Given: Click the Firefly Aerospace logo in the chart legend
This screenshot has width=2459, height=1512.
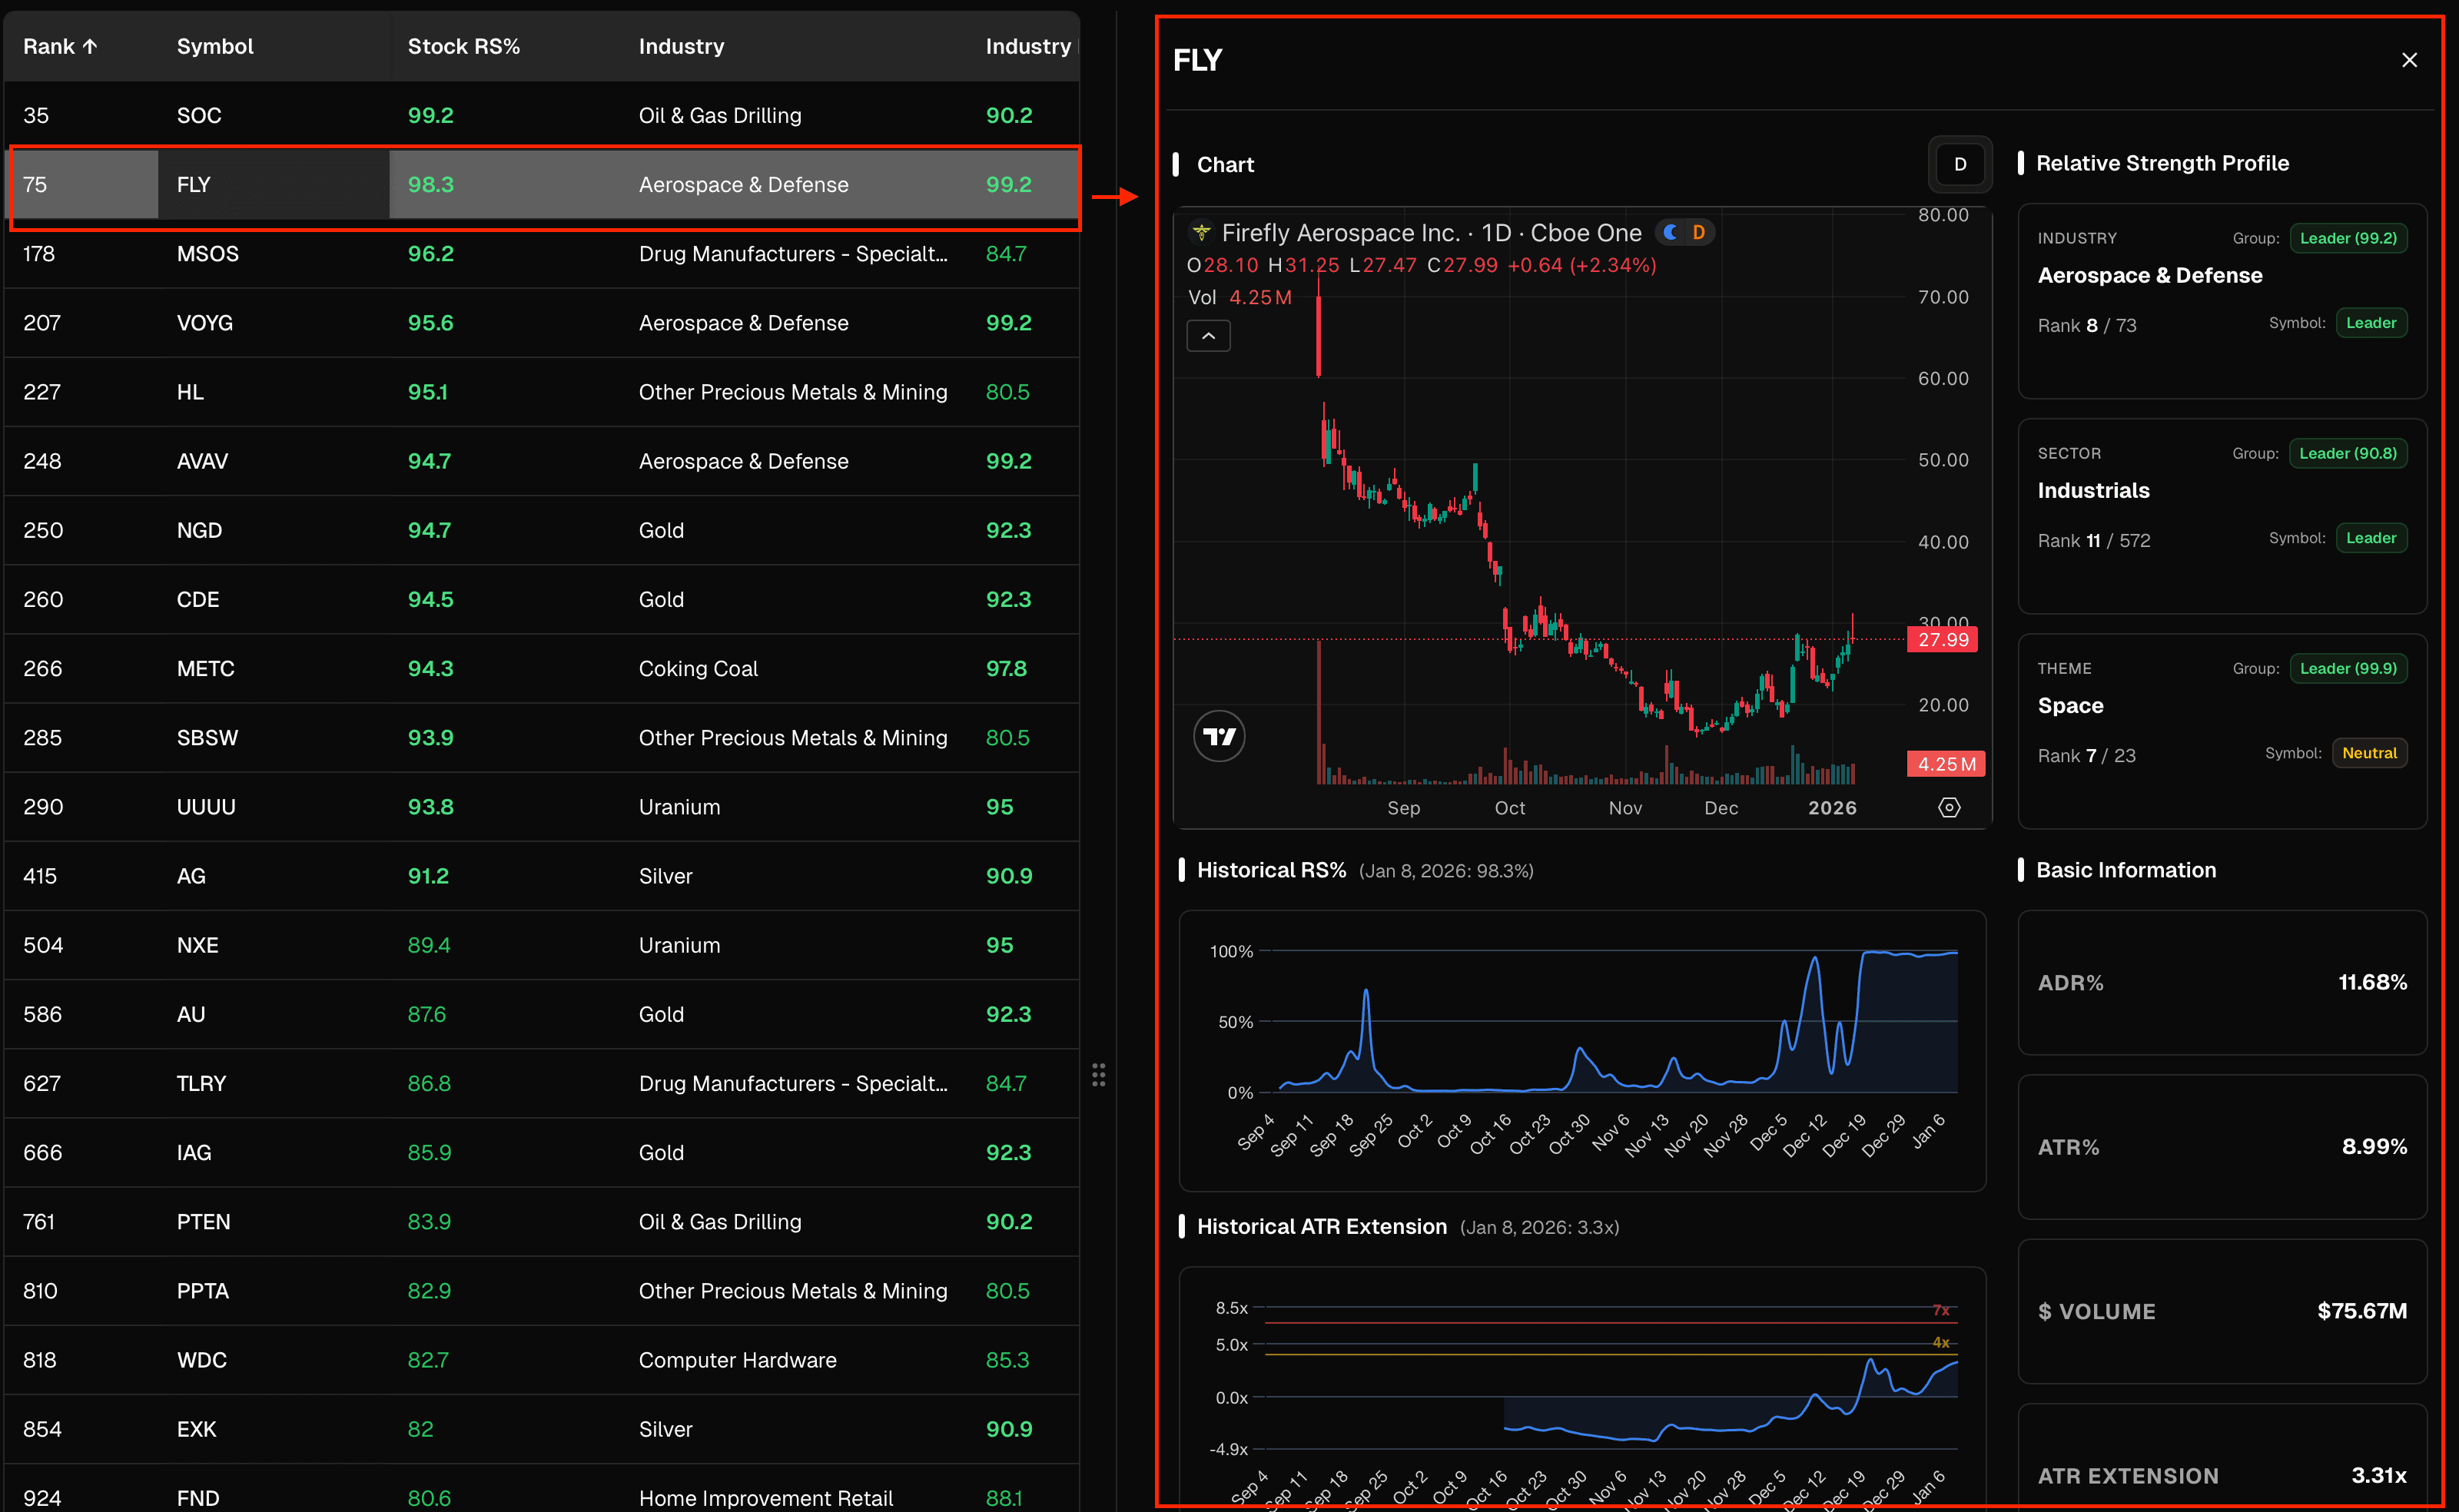Looking at the screenshot, I should (x=1201, y=232).
